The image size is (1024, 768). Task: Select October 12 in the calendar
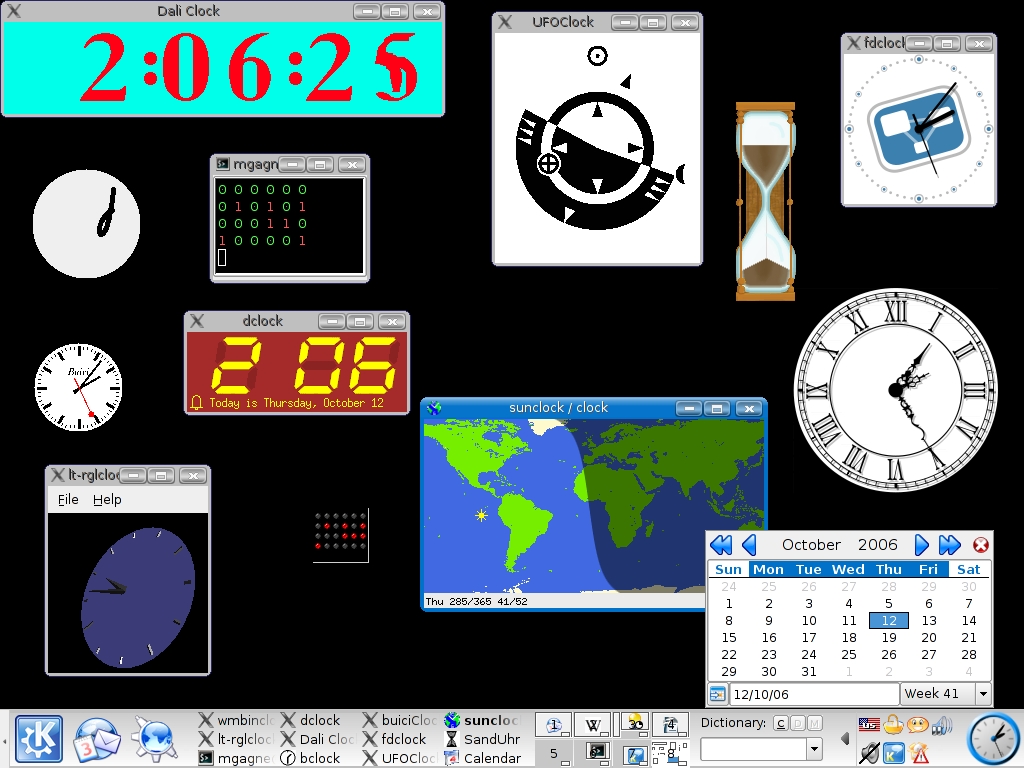point(889,620)
